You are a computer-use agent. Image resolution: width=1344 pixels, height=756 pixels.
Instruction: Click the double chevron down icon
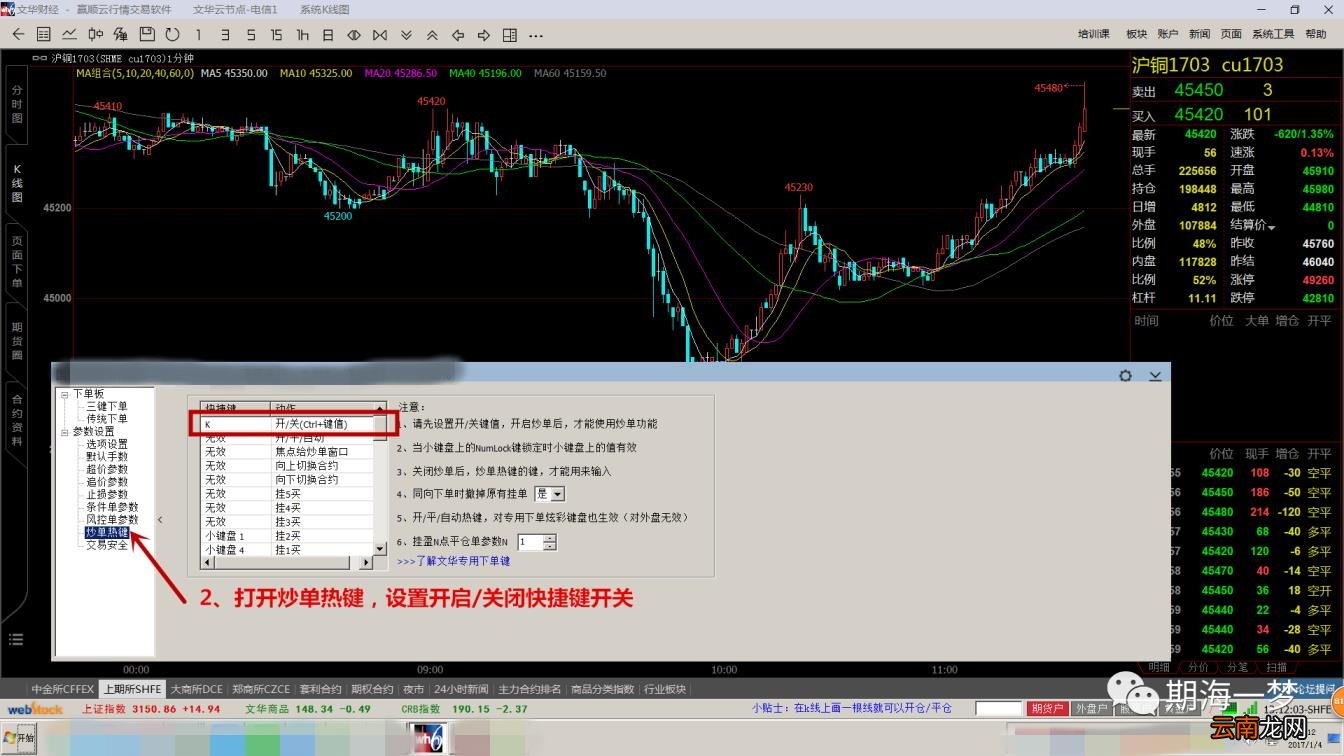tap(406, 35)
